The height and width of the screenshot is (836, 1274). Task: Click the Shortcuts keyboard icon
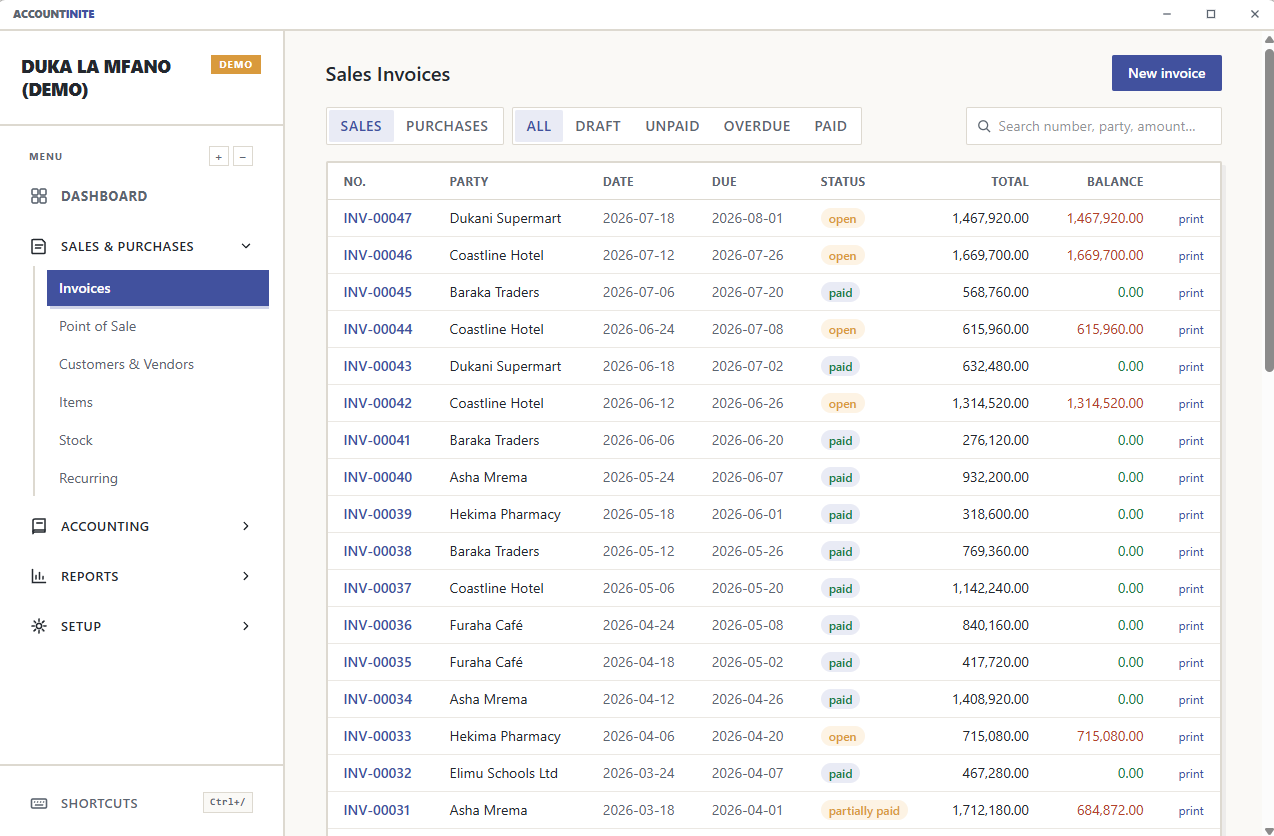click(x=39, y=803)
